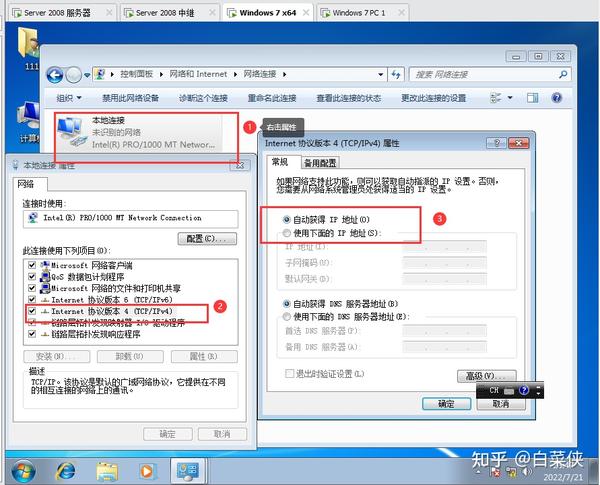The height and width of the screenshot is (485, 600).
Task: Click 重命名此连接 in the toolbar
Action: tap(272, 98)
